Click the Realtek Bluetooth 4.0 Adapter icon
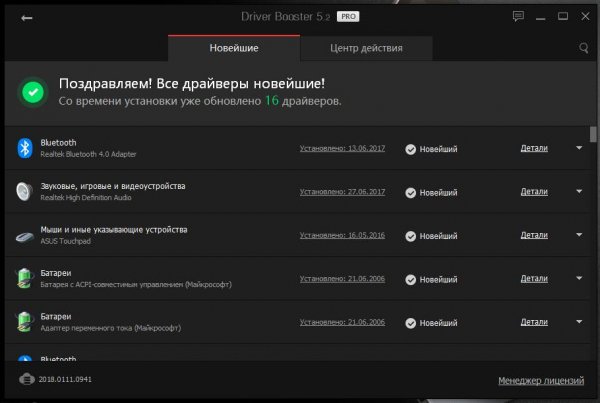Screen dimensions: 600x403 click(x=25, y=148)
